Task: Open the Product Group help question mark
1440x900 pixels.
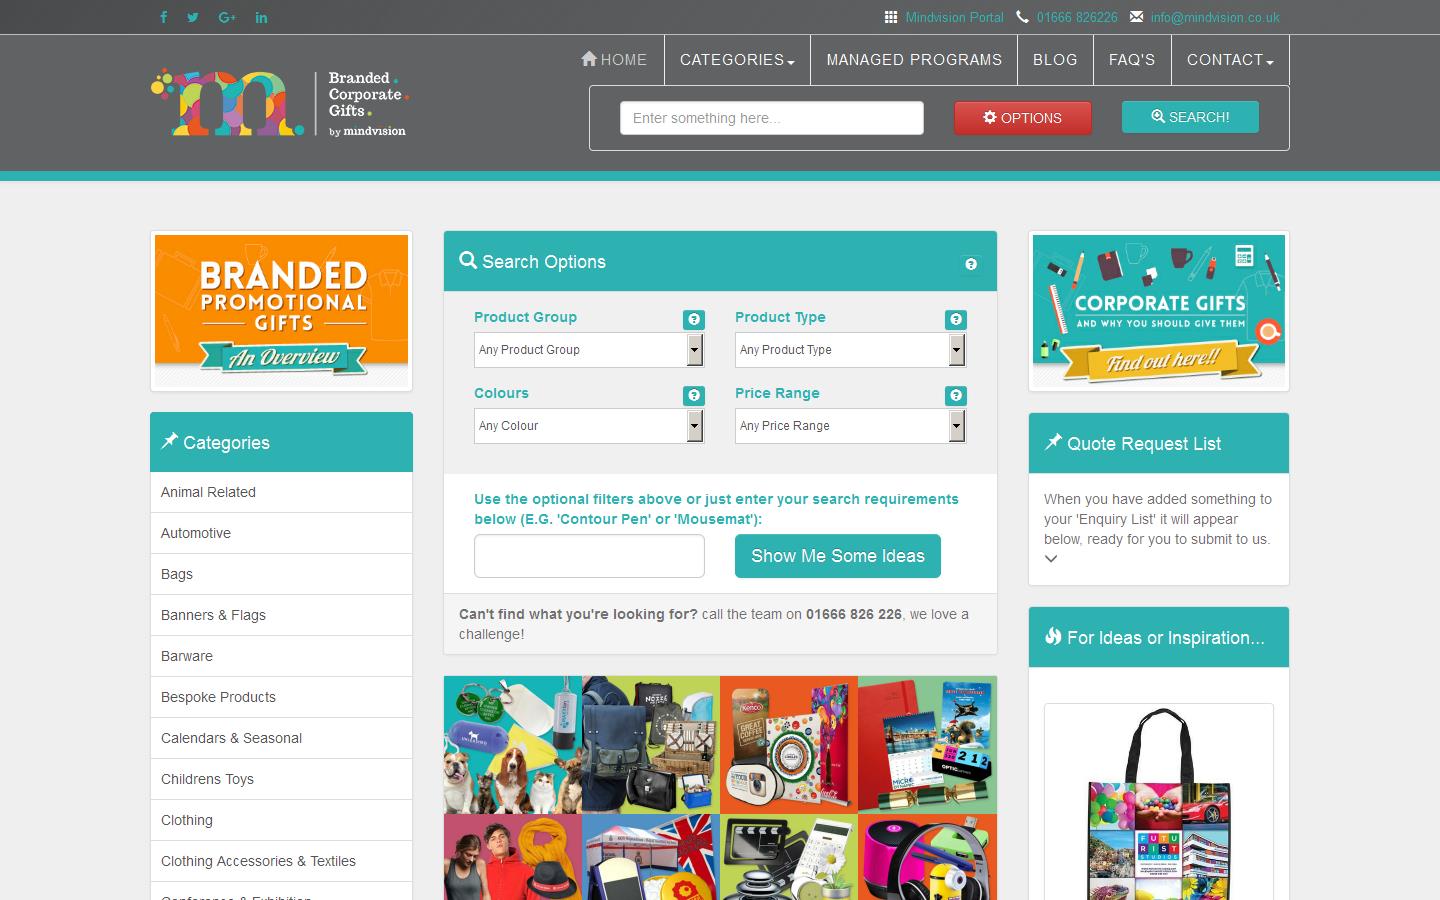Action: coord(694,319)
